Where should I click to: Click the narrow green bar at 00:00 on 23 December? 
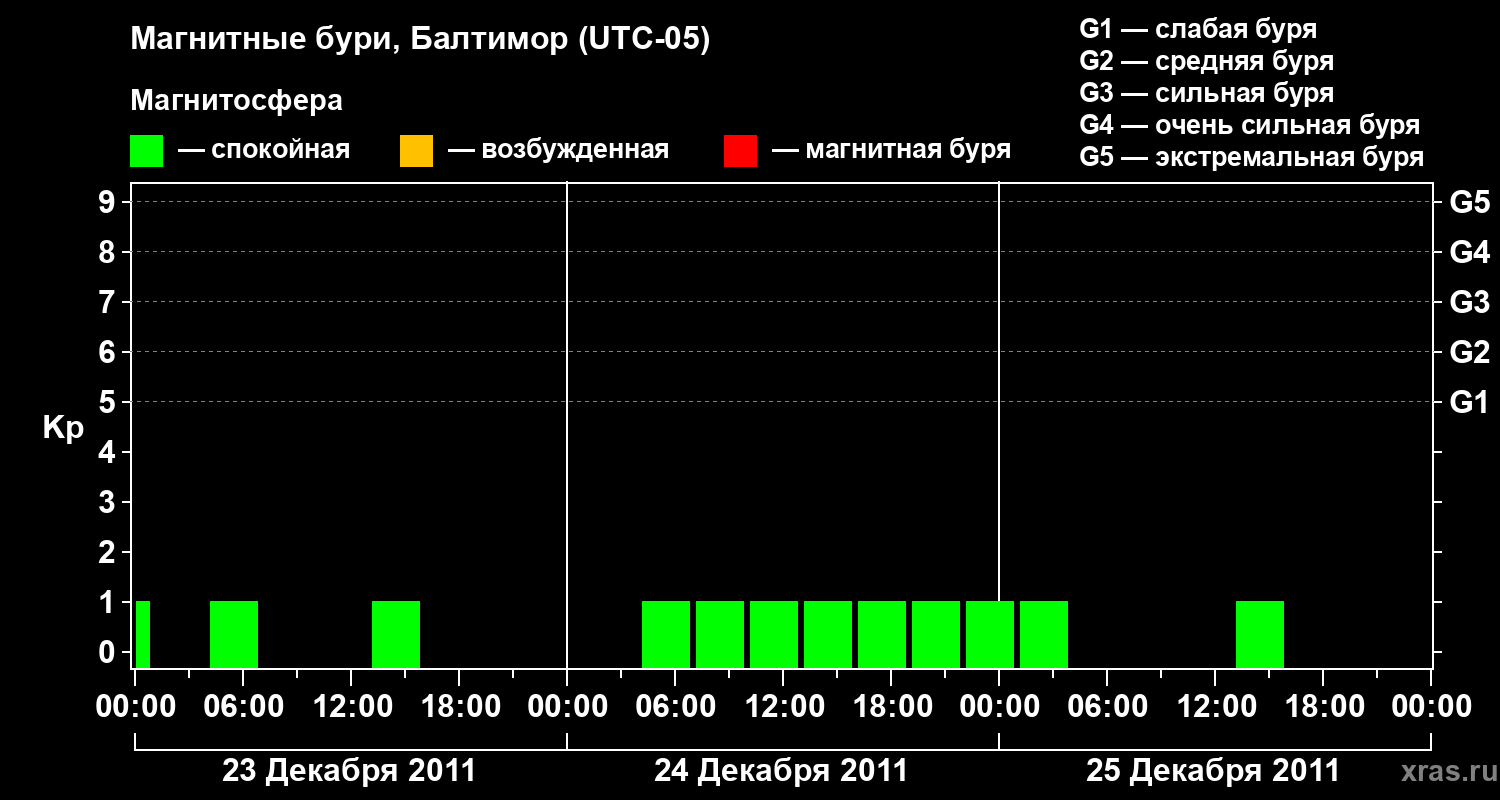pos(143,635)
